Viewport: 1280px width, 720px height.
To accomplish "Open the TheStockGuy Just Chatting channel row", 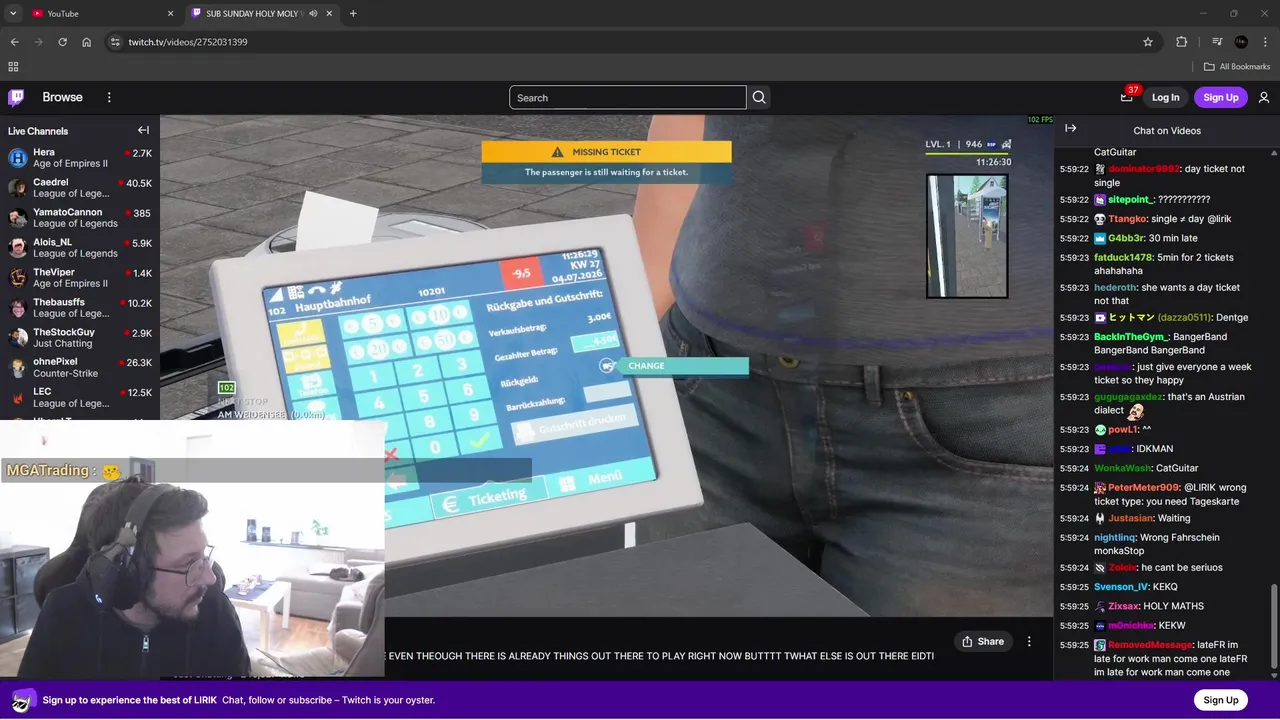I will click(x=78, y=338).
